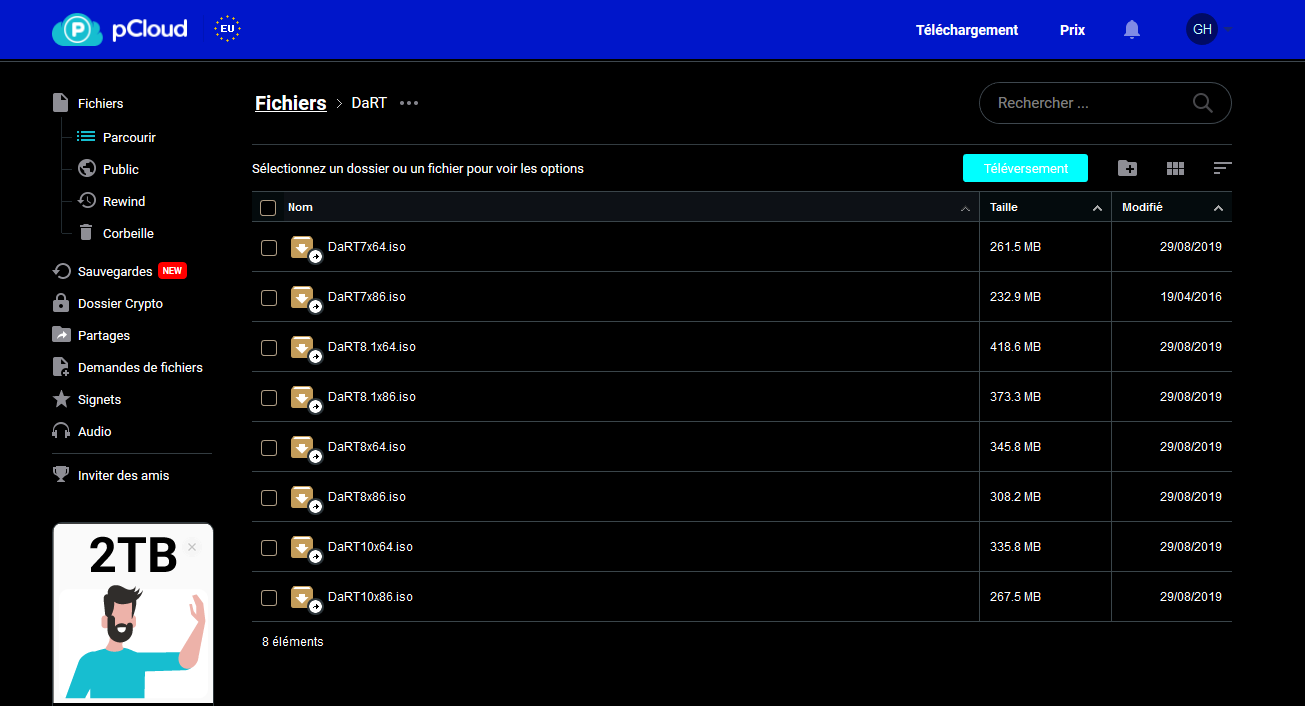This screenshot has height=706, width=1305.
Task: Open the GH account avatar menu
Action: 1202,29
